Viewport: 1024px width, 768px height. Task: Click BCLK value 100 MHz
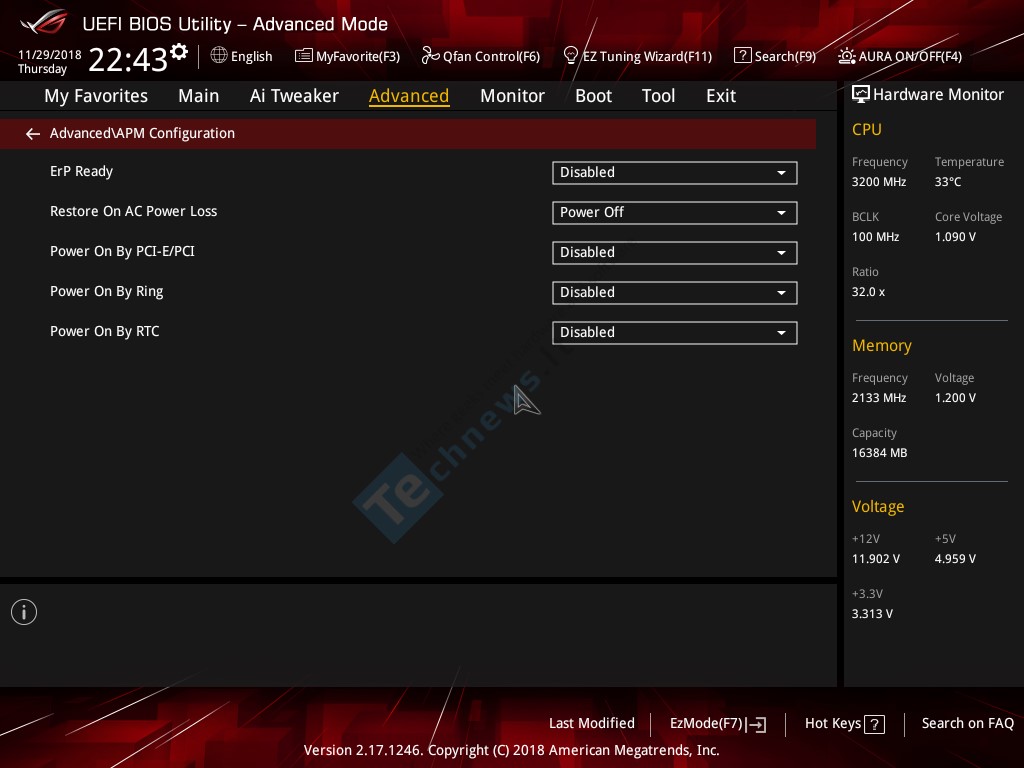pyautogui.click(x=875, y=237)
